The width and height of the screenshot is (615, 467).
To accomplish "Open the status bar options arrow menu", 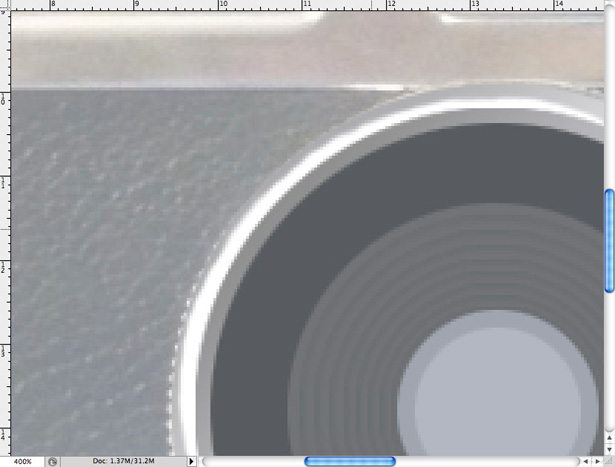I will pyautogui.click(x=191, y=462).
